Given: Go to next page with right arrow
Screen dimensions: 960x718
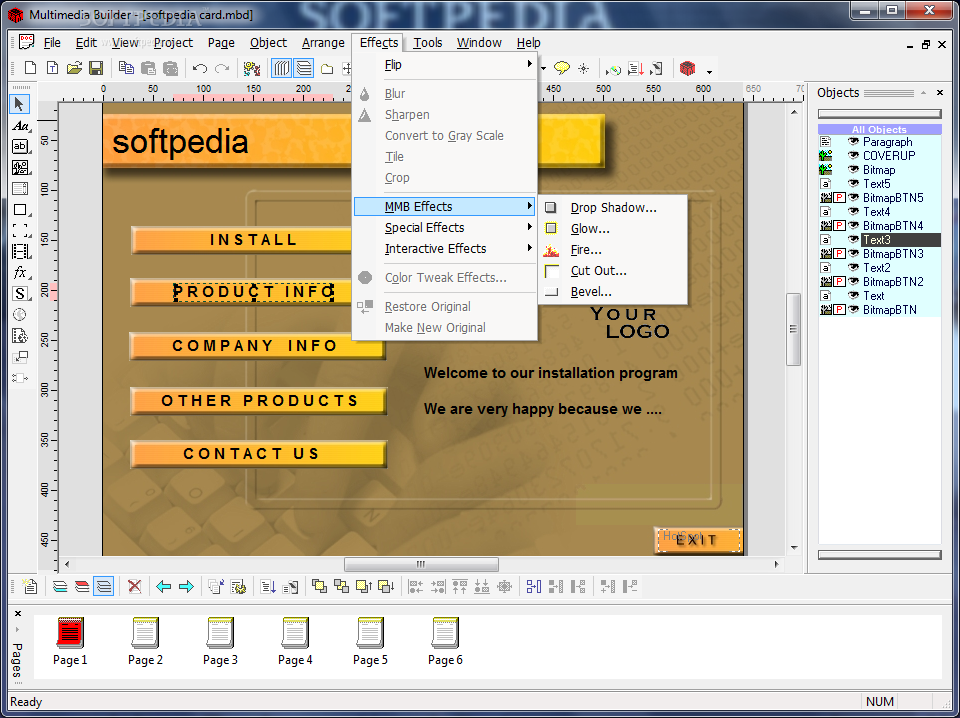Looking at the screenshot, I should click(186, 587).
